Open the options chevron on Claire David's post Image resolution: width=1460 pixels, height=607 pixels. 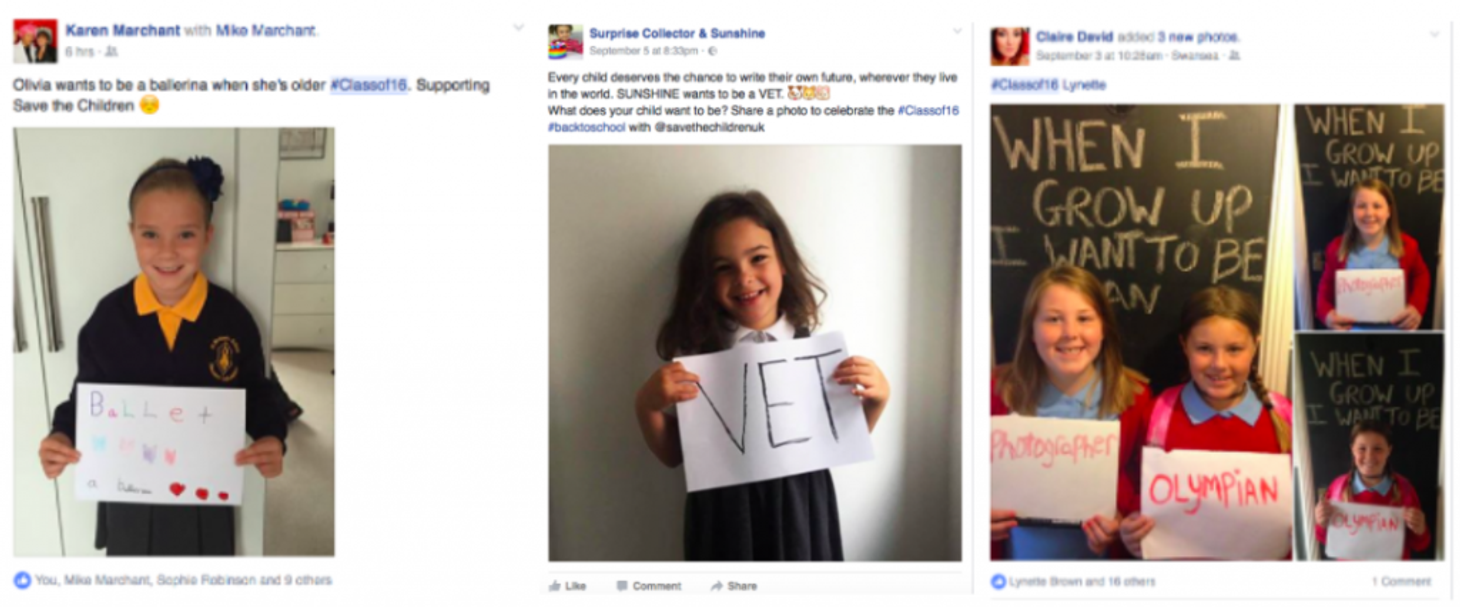coord(1435,35)
